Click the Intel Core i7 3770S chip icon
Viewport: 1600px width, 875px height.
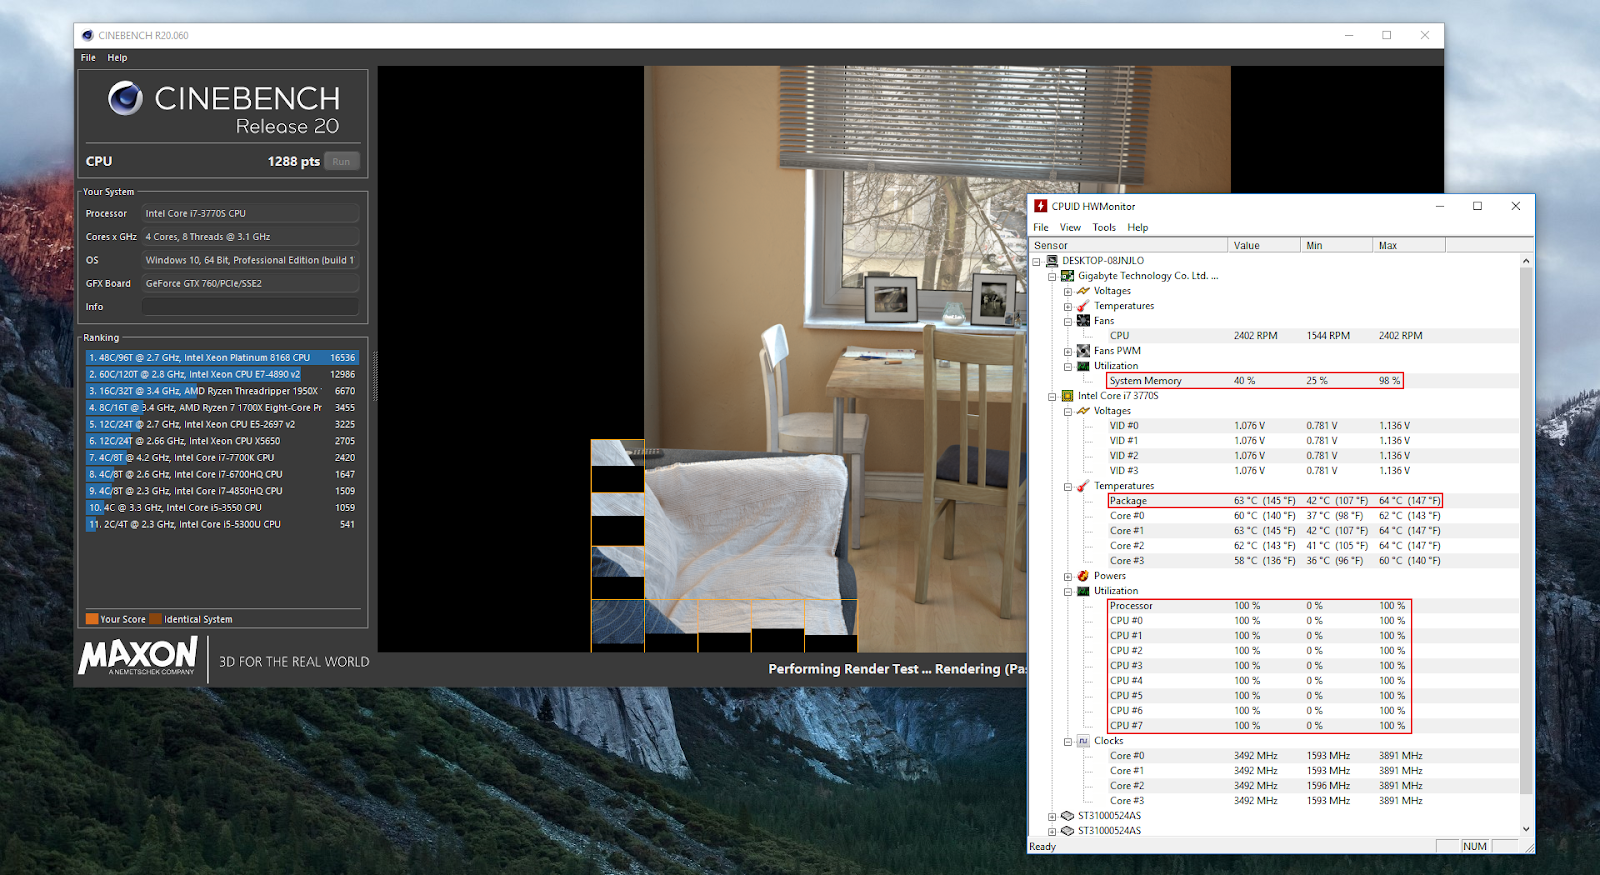1067,396
